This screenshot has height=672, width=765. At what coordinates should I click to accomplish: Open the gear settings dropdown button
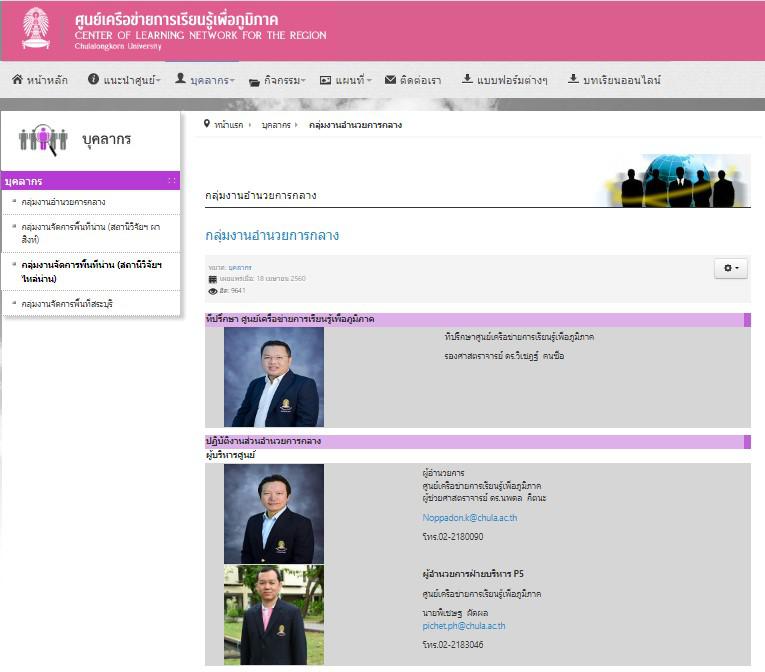point(731,268)
